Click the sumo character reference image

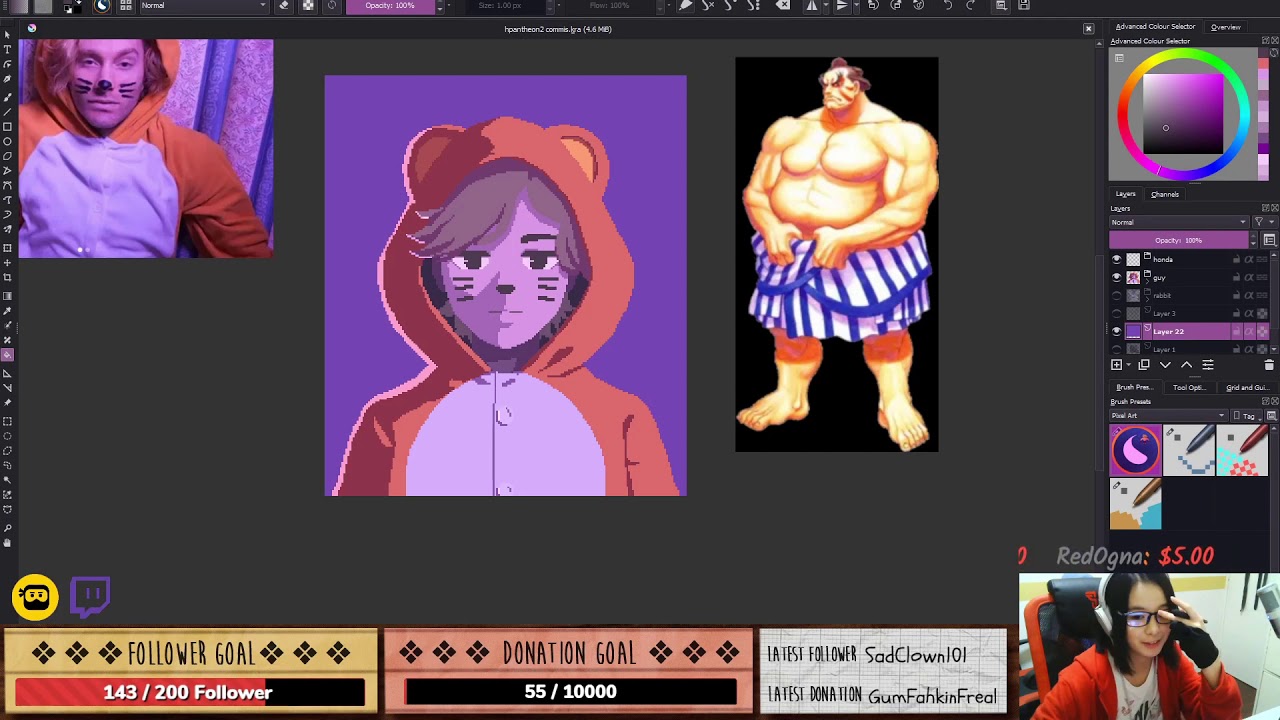click(x=837, y=254)
